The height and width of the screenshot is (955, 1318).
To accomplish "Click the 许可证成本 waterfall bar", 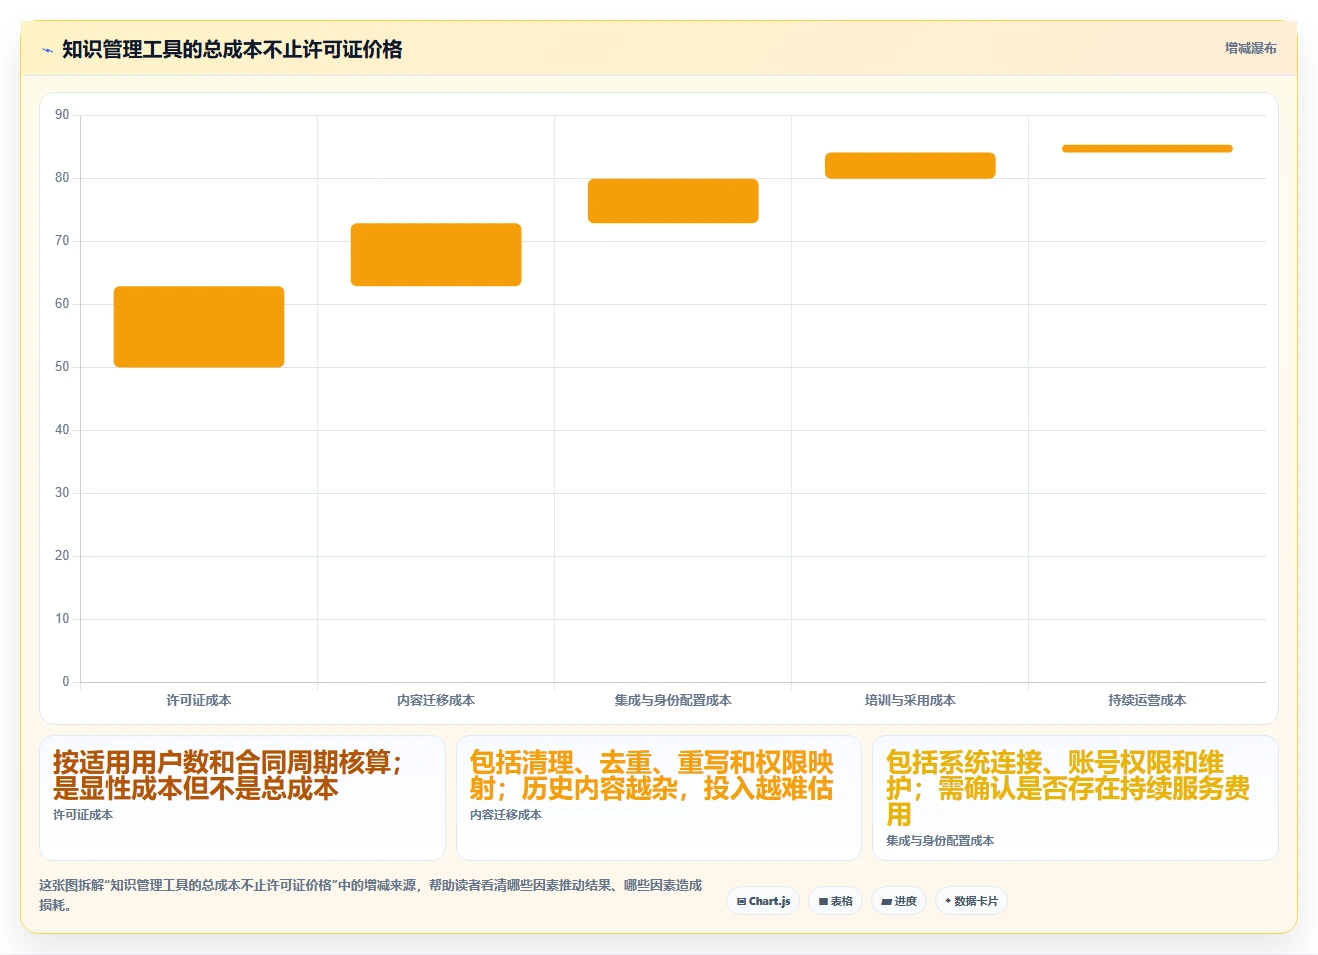I will click(x=199, y=327).
